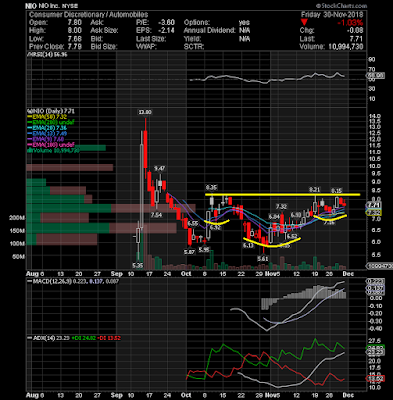This screenshot has height=400, width=393.
Task: Click the MACD 0.223 tag on right axis
Action: click(x=376, y=281)
